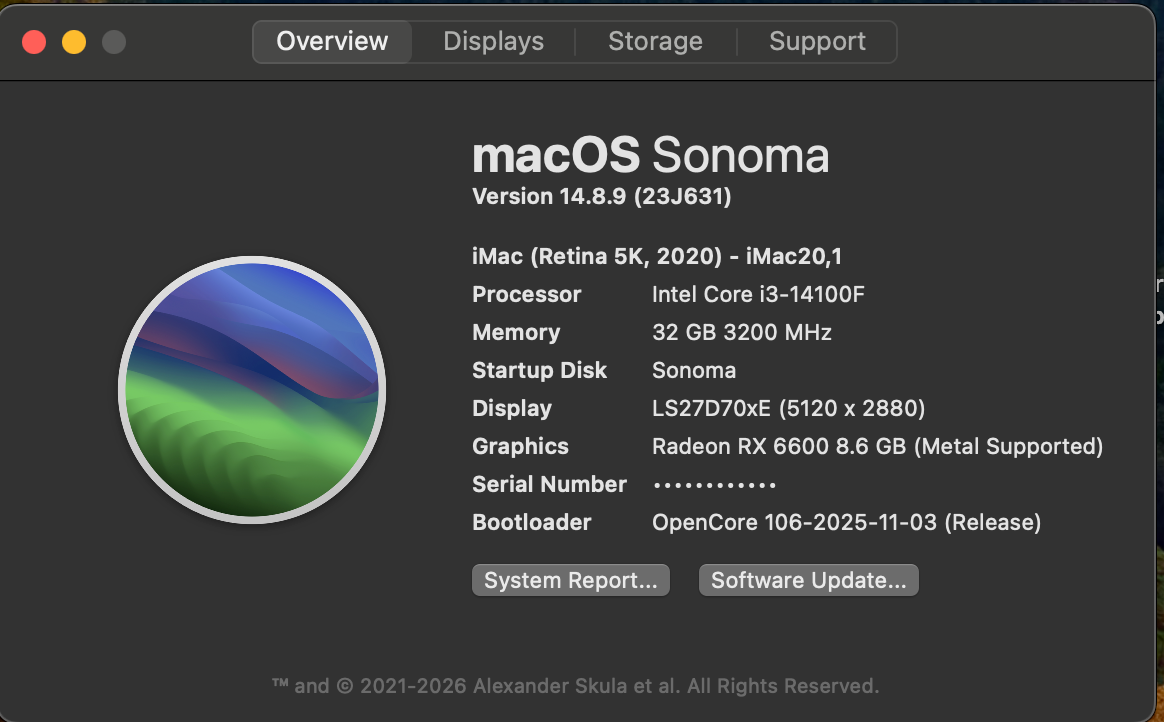Select the Support tab
The width and height of the screenshot is (1164, 722).
click(x=817, y=42)
